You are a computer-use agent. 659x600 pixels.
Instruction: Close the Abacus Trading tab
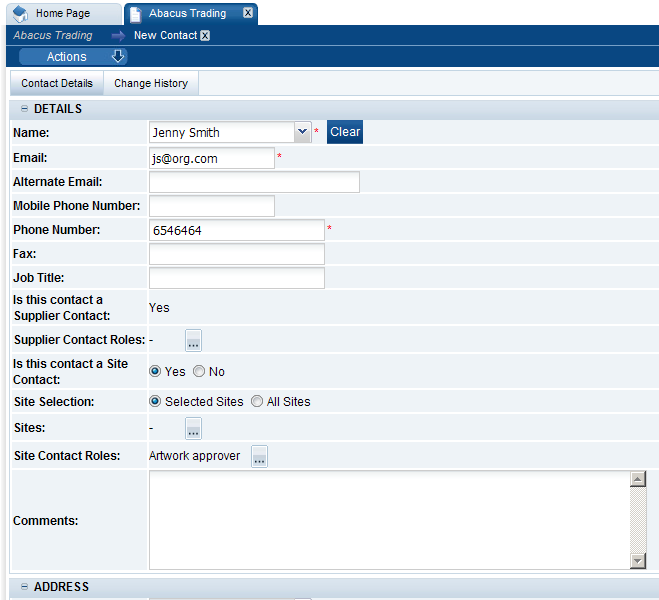248,13
